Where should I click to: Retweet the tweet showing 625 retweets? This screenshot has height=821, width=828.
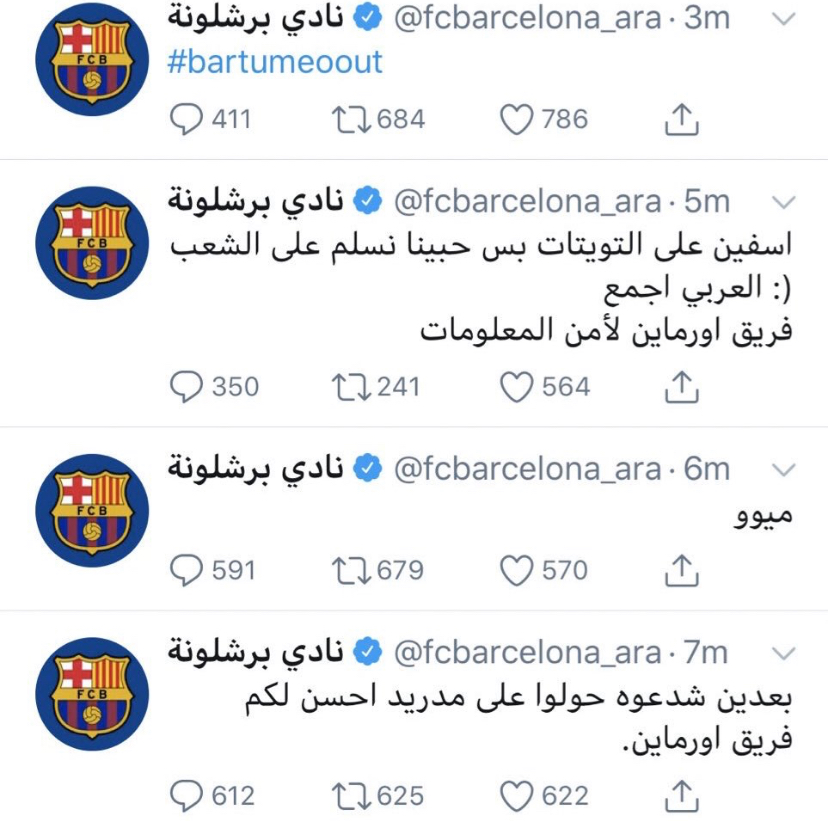pyautogui.click(x=351, y=796)
